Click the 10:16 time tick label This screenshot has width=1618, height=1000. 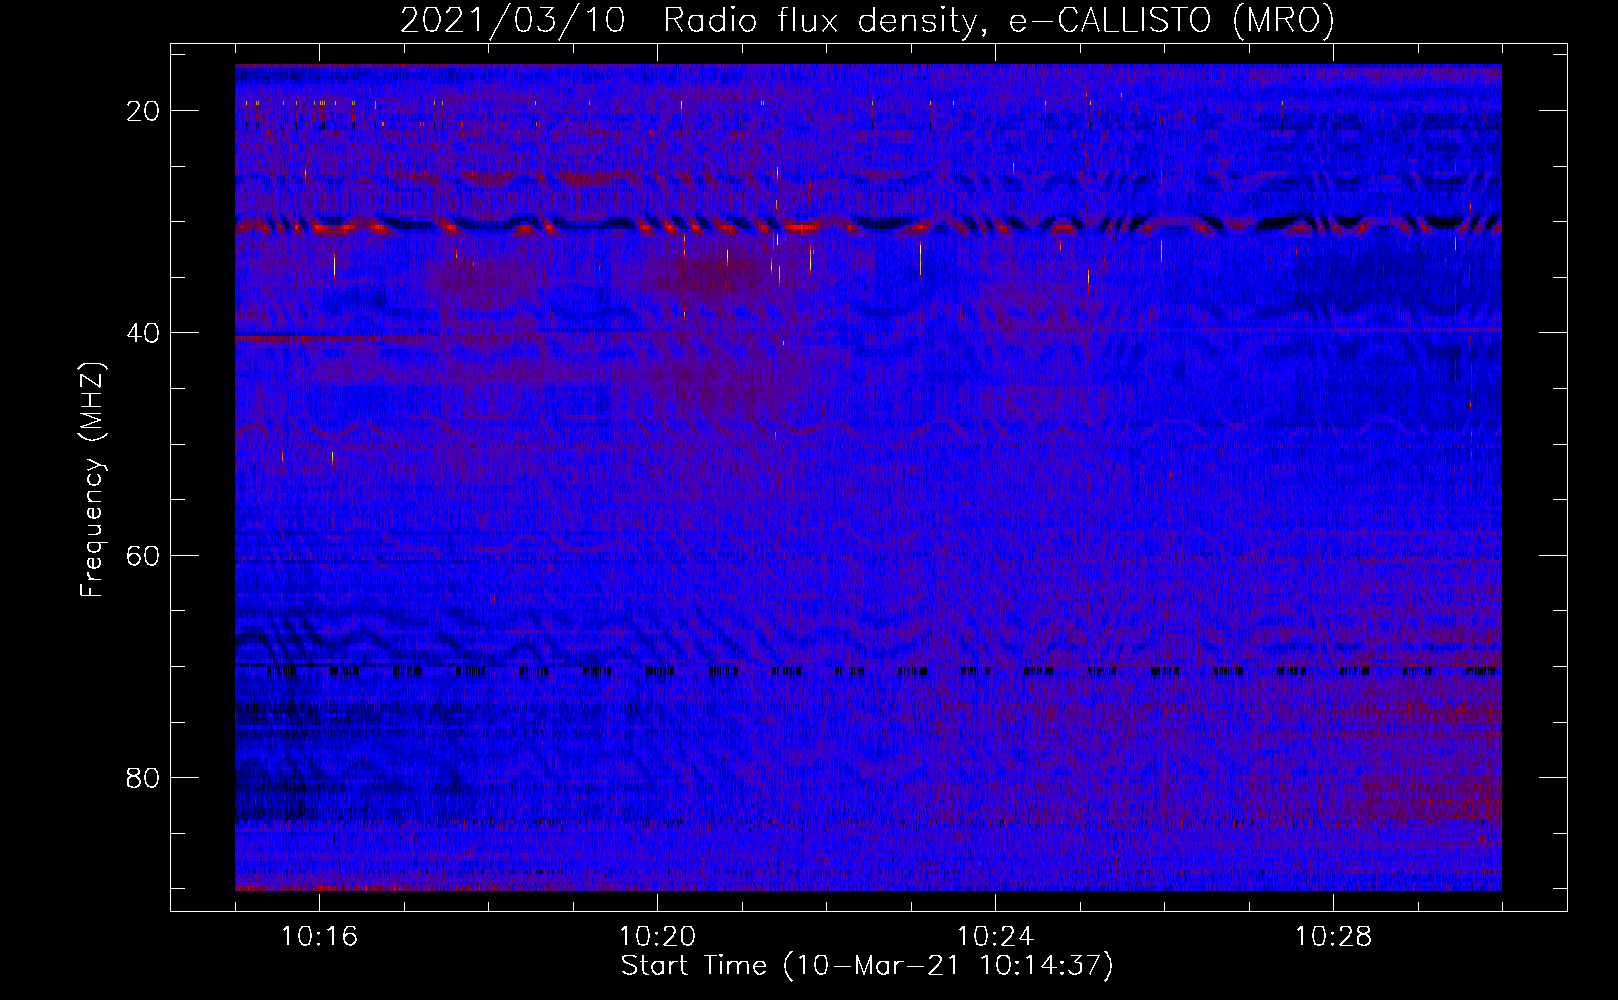coord(319,937)
